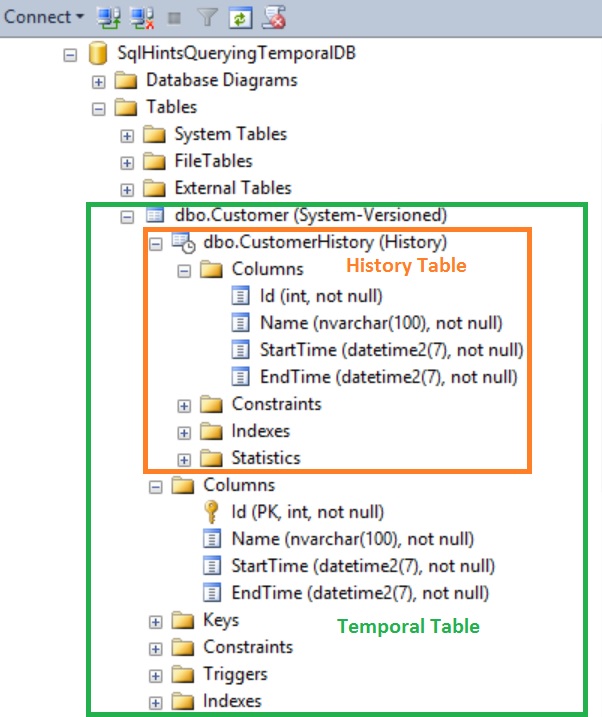Collapse the dbo.Customer table node
The image size is (602, 717).
click(127, 217)
